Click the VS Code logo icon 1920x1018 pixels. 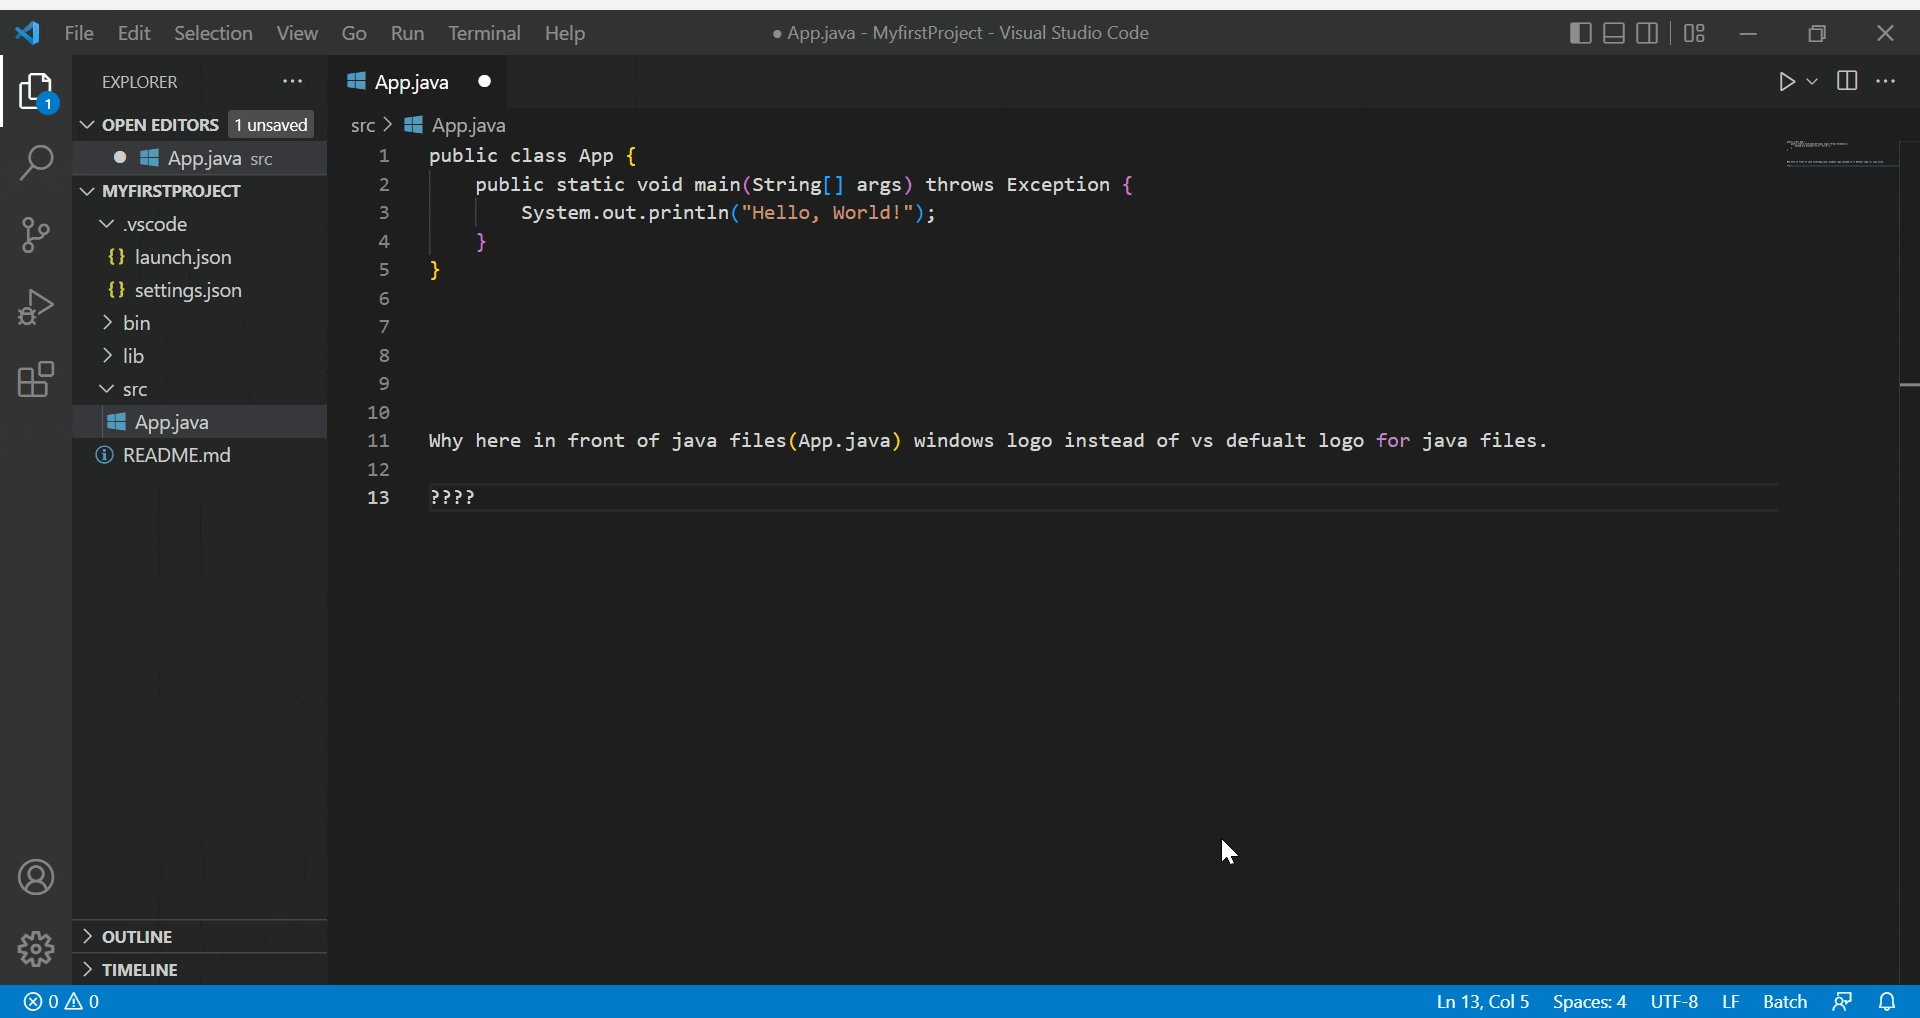click(28, 33)
